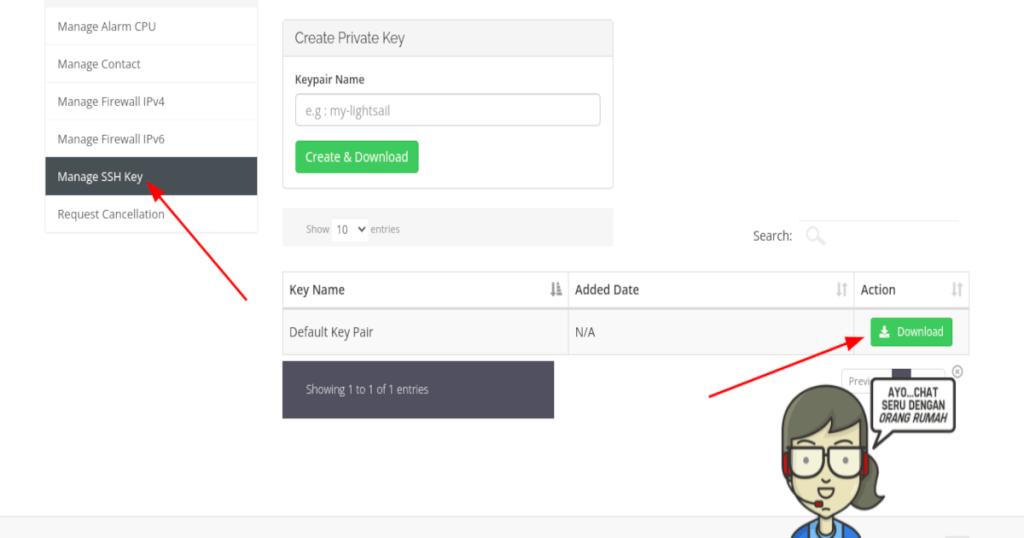Download the Default Key Pair
Image resolution: width=1024 pixels, height=538 pixels.
coord(911,332)
